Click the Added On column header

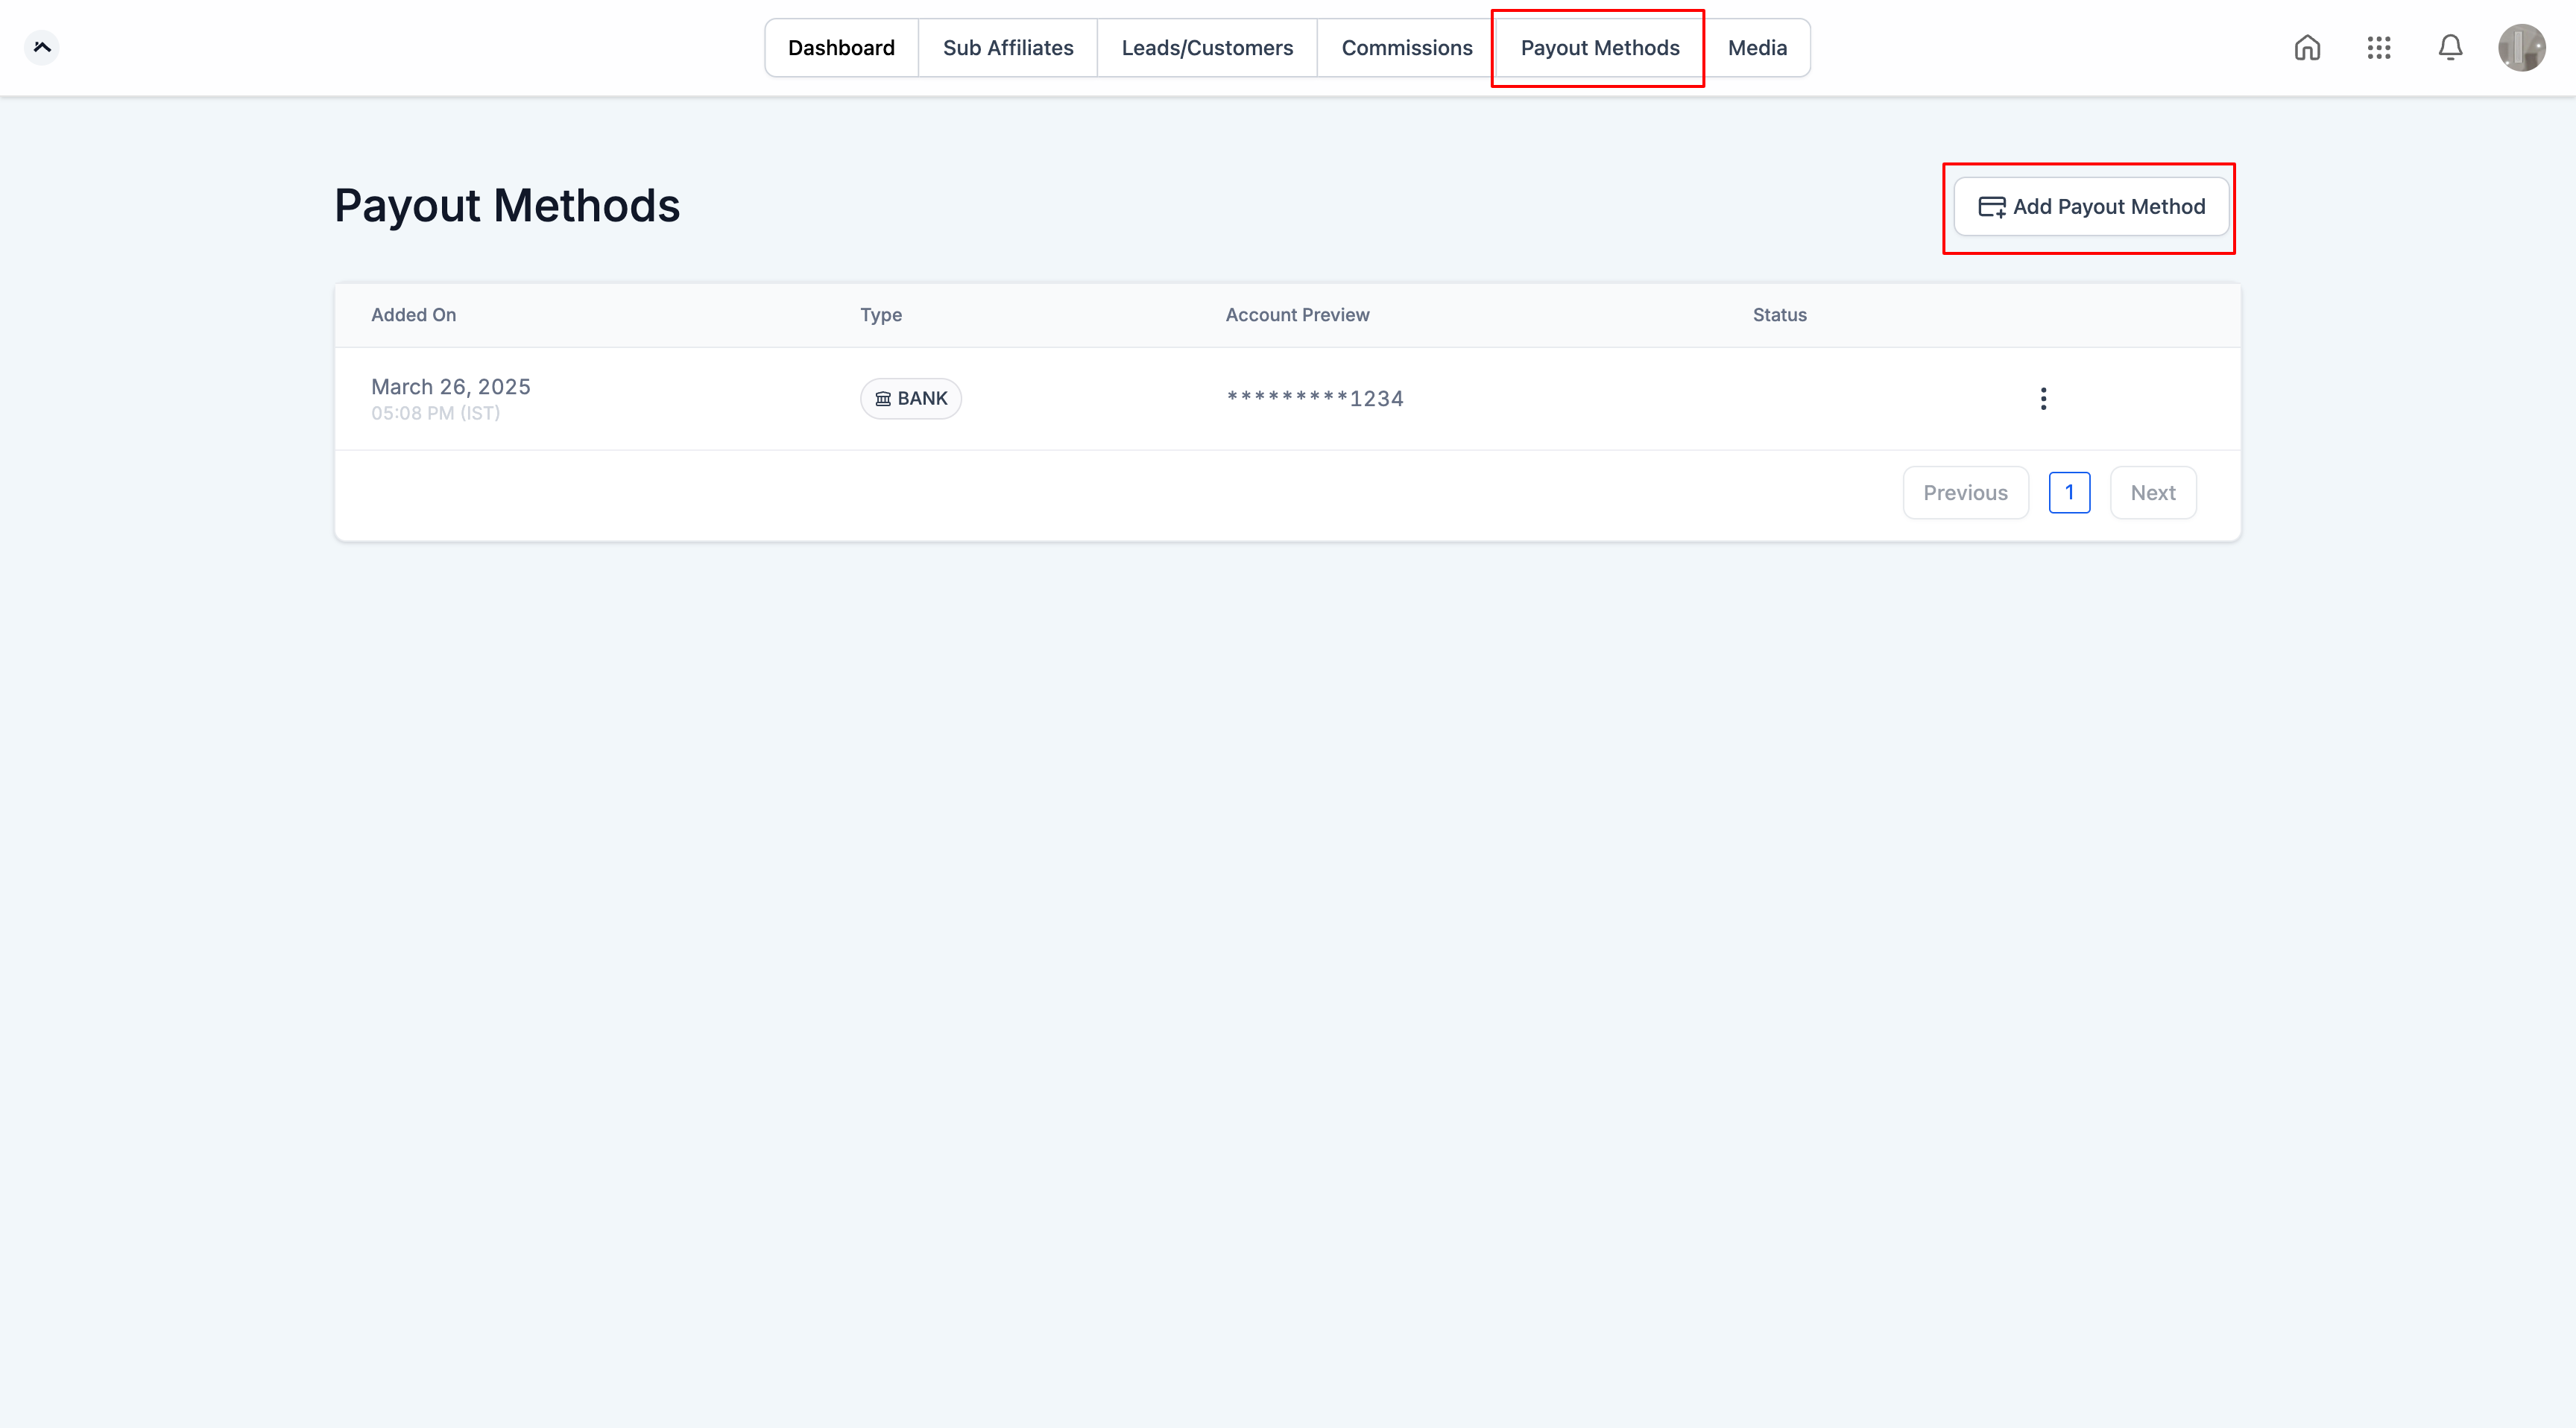pyautogui.click(x=413, y=315)
